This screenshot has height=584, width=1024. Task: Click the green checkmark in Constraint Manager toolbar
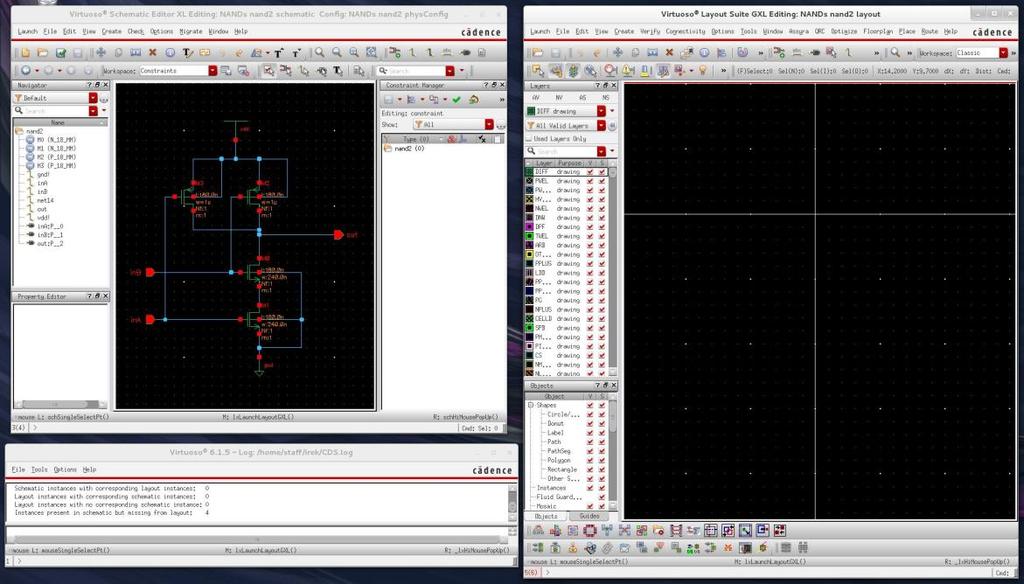point(456,99)
